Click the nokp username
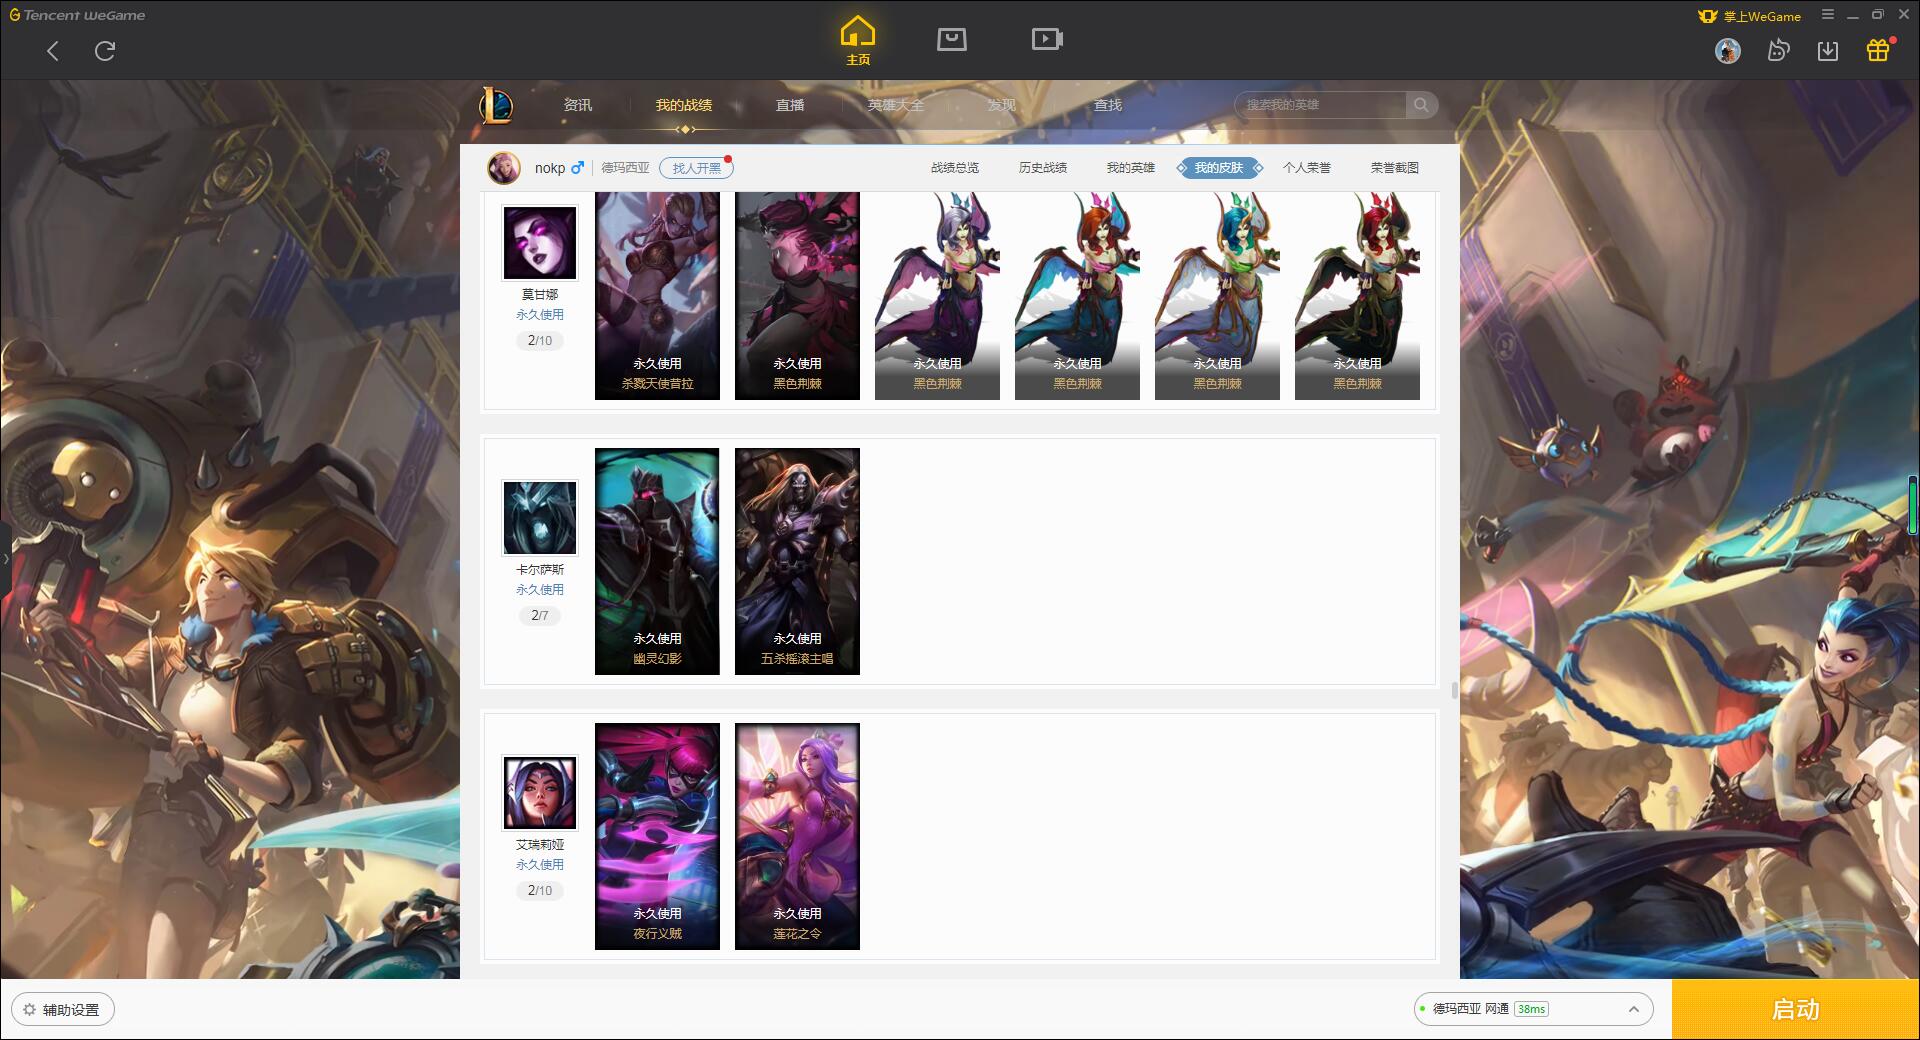This screenshot has height=1040, width=1920. (x=550, y=168)
